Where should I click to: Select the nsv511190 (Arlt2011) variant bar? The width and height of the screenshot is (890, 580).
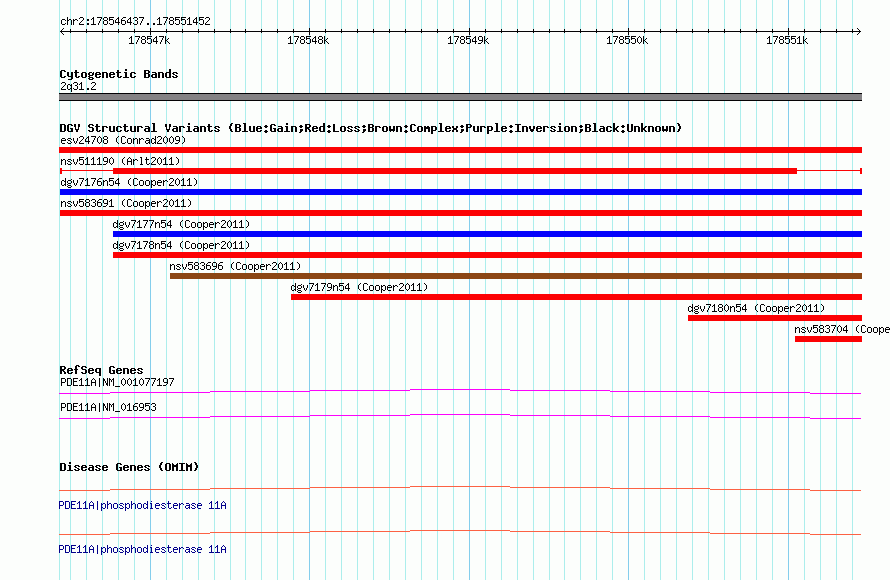click(460, 171)
